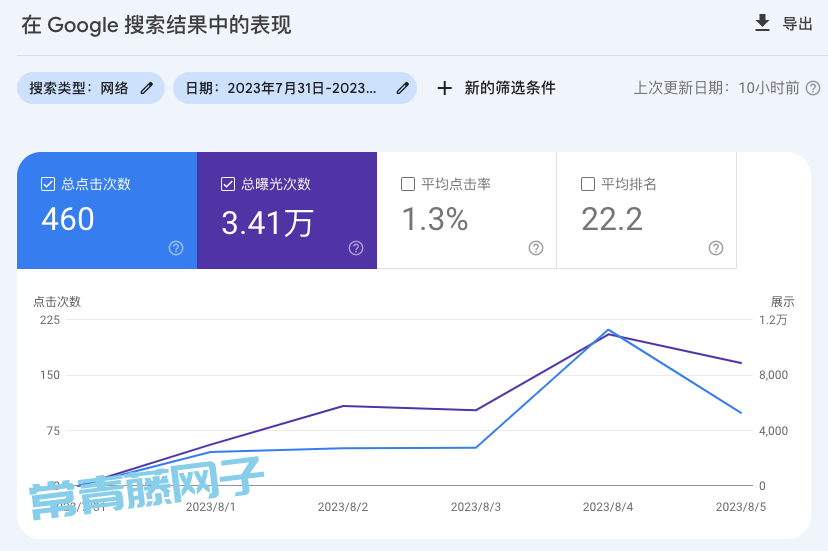
Task: Click the 1.3% average CTR value
Action: tap(435, 219)
